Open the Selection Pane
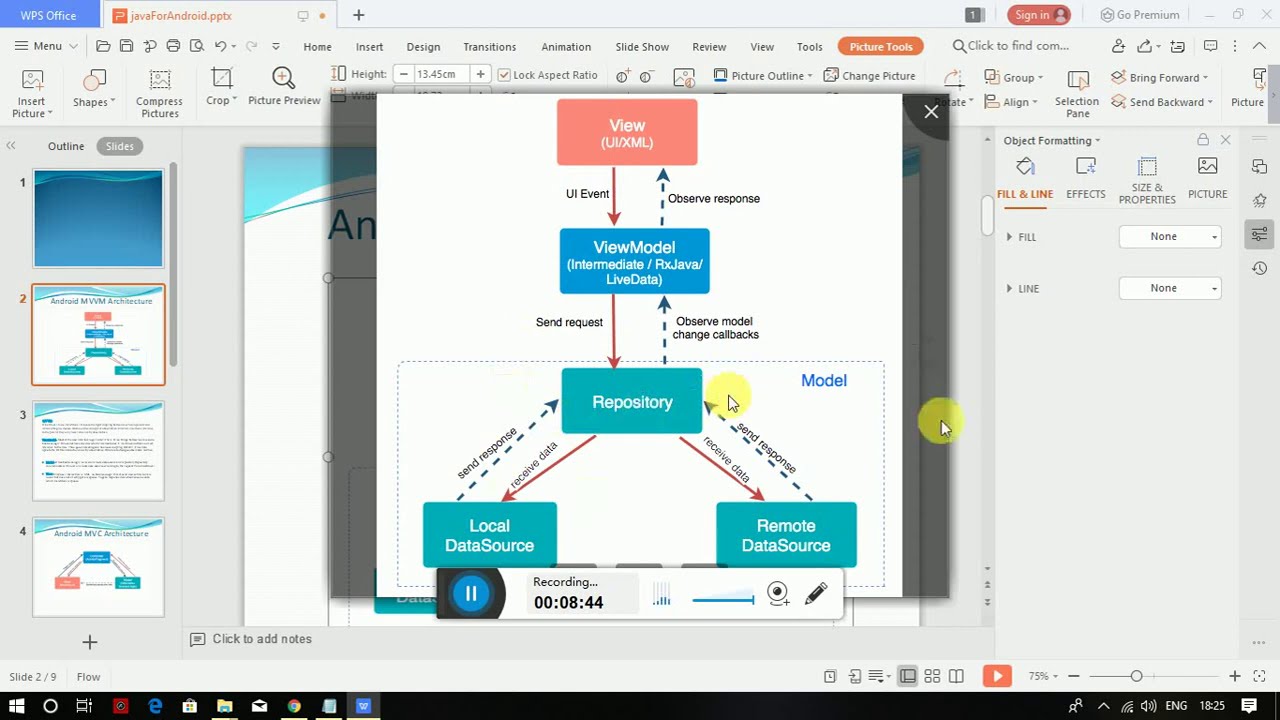Viewport: 1280px width, 720px height. point(1077,93)
